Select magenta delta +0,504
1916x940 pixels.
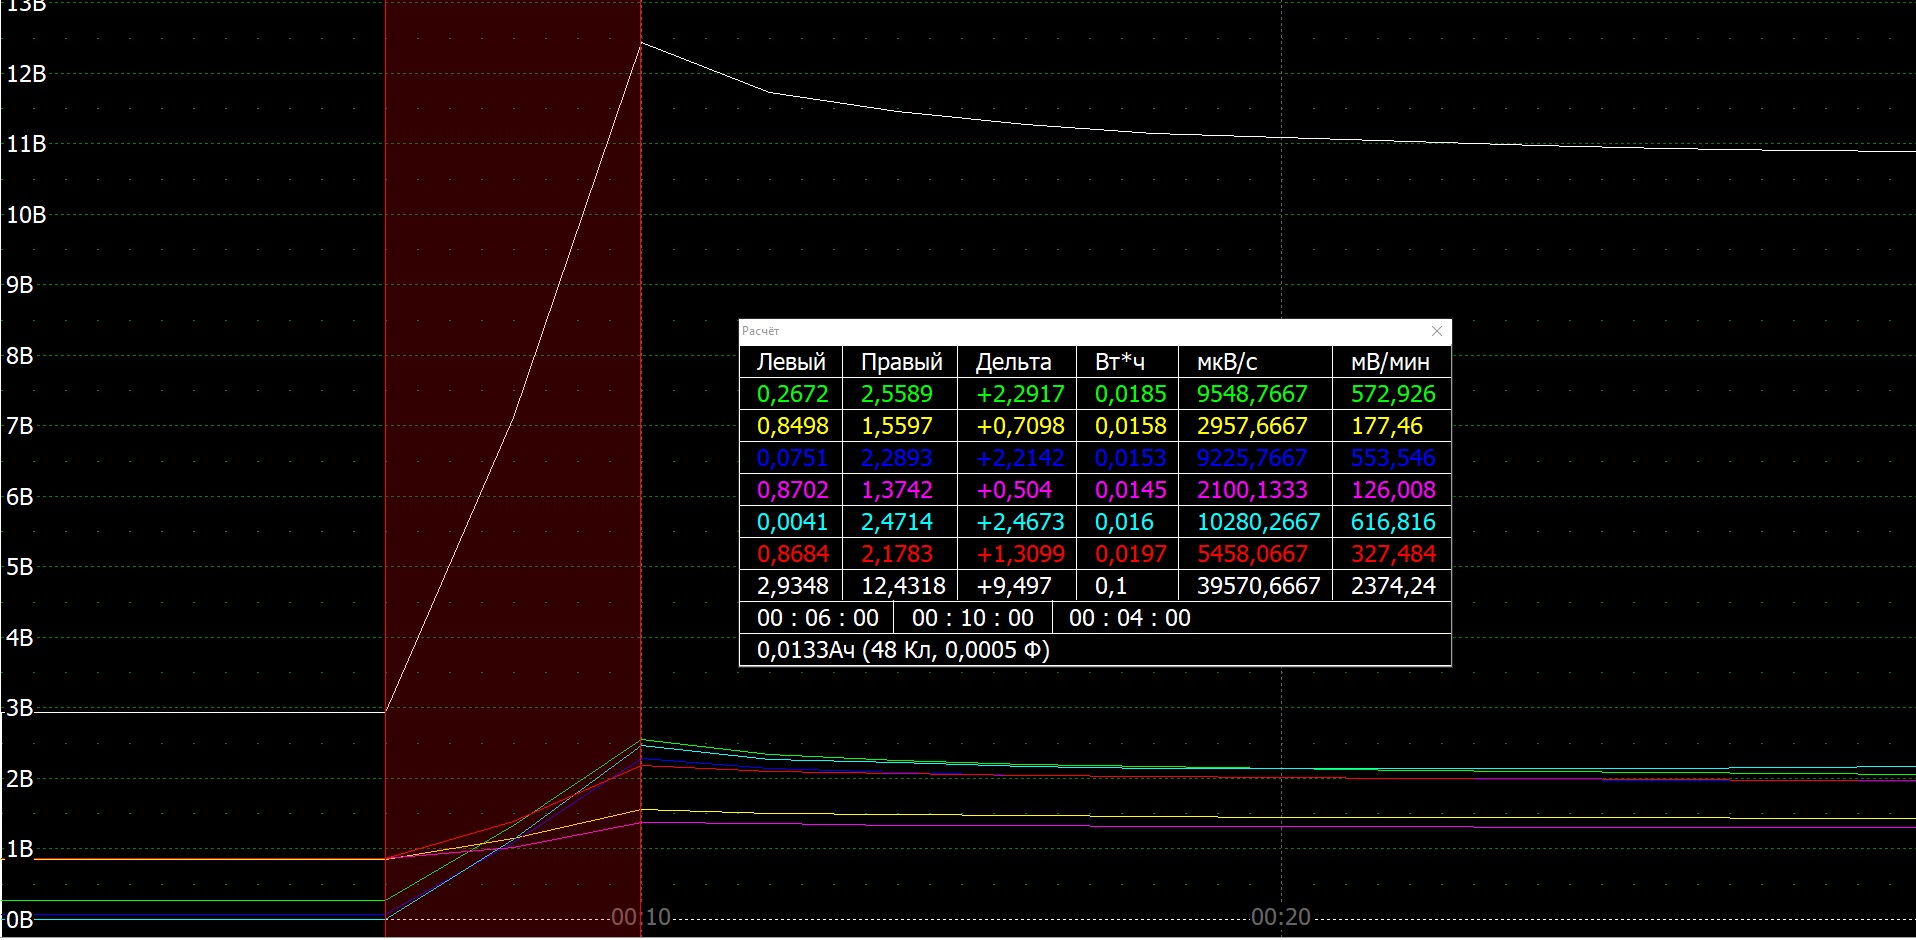[1013, 490]
